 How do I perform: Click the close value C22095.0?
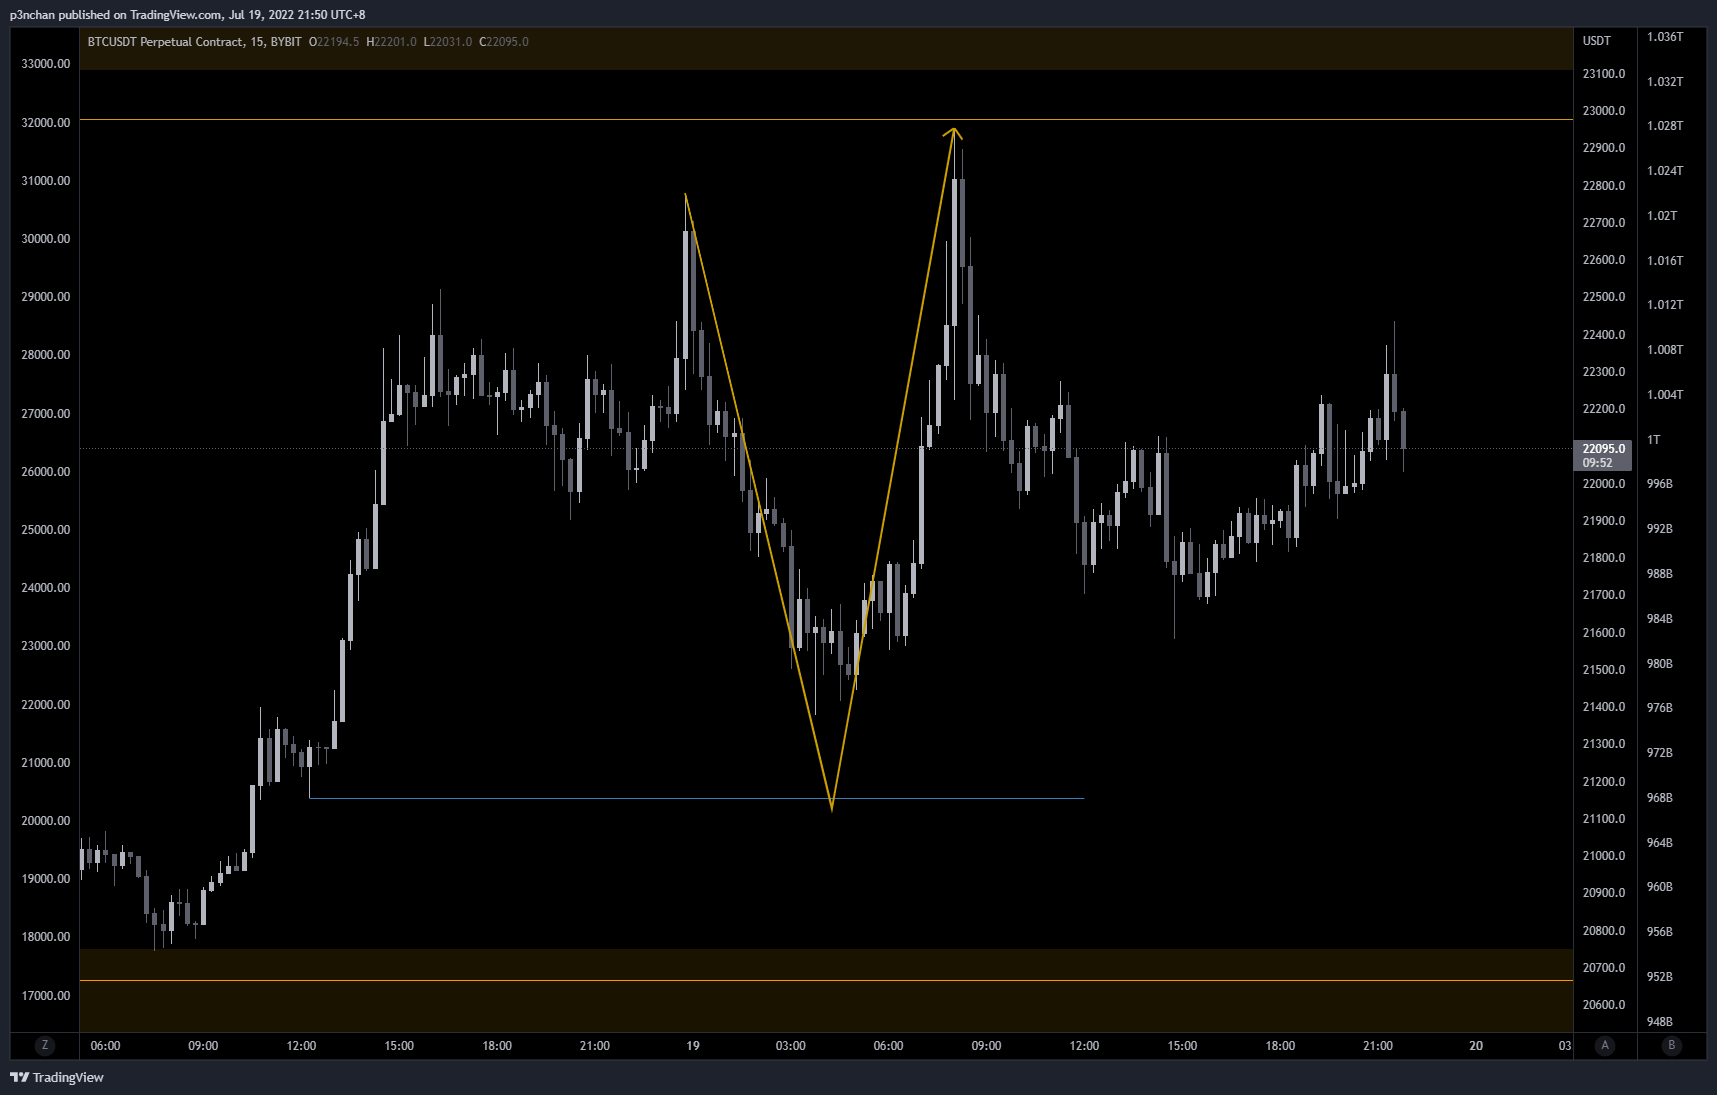click(x=504, y=42)
